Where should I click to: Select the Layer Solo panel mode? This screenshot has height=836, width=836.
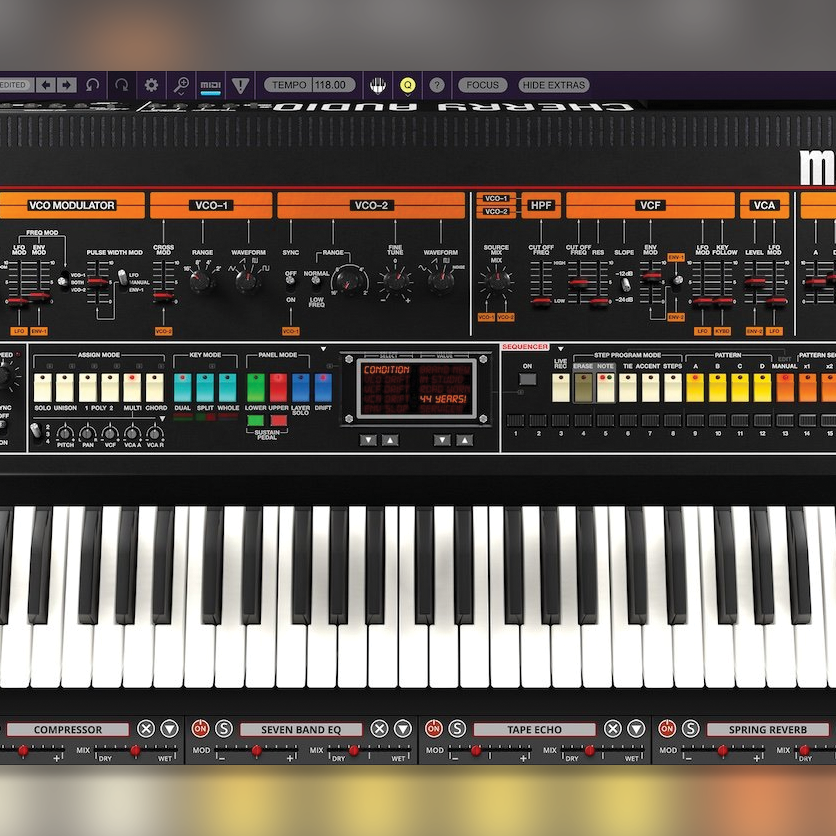click(301, 388)
